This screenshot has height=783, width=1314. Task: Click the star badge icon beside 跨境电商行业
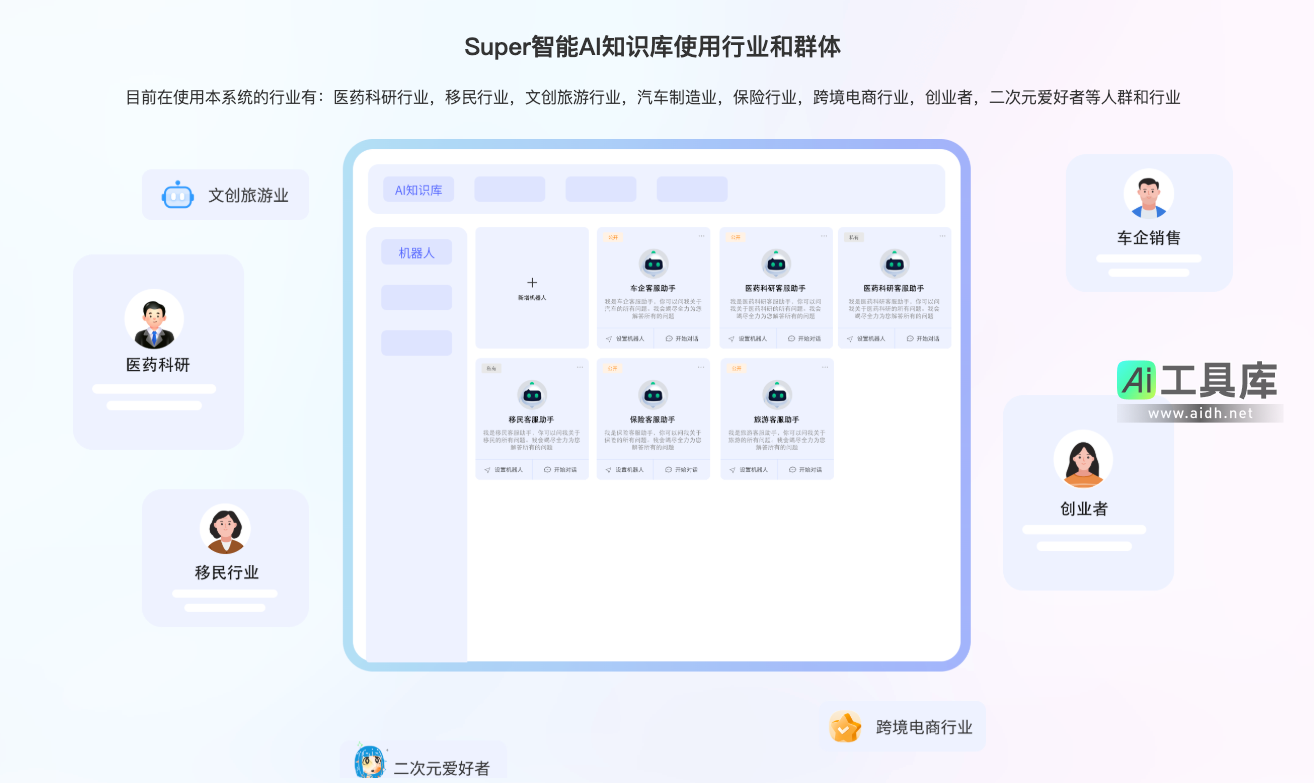pos(845,727)
